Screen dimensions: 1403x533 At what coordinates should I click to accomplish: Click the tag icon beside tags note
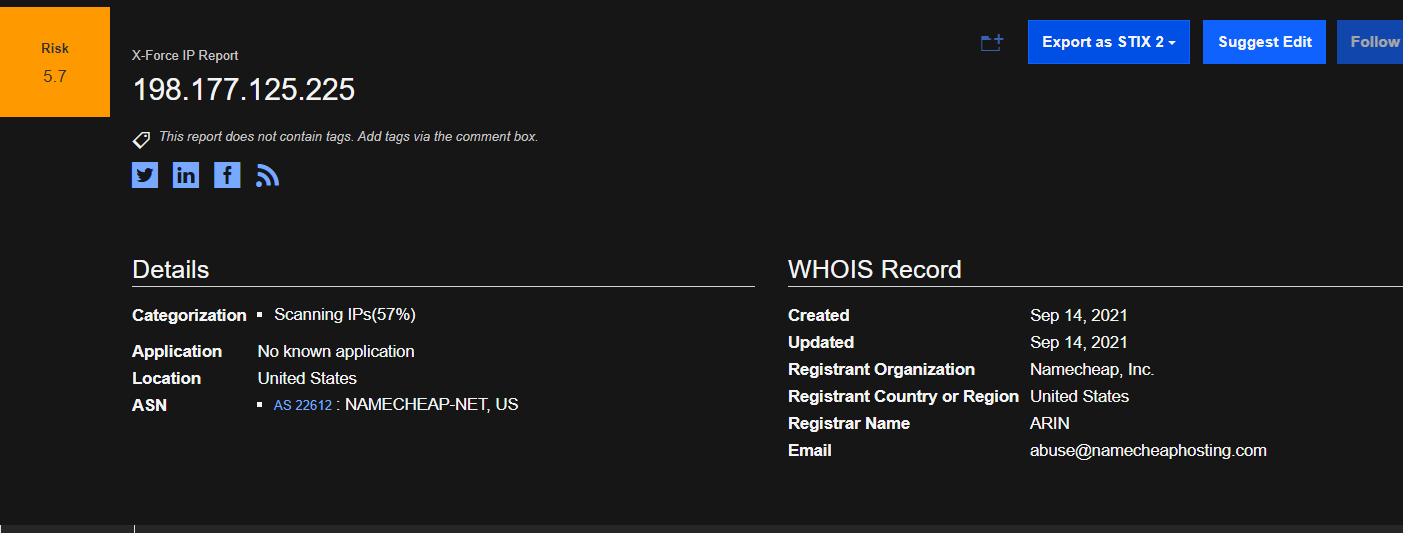point(141,140)
